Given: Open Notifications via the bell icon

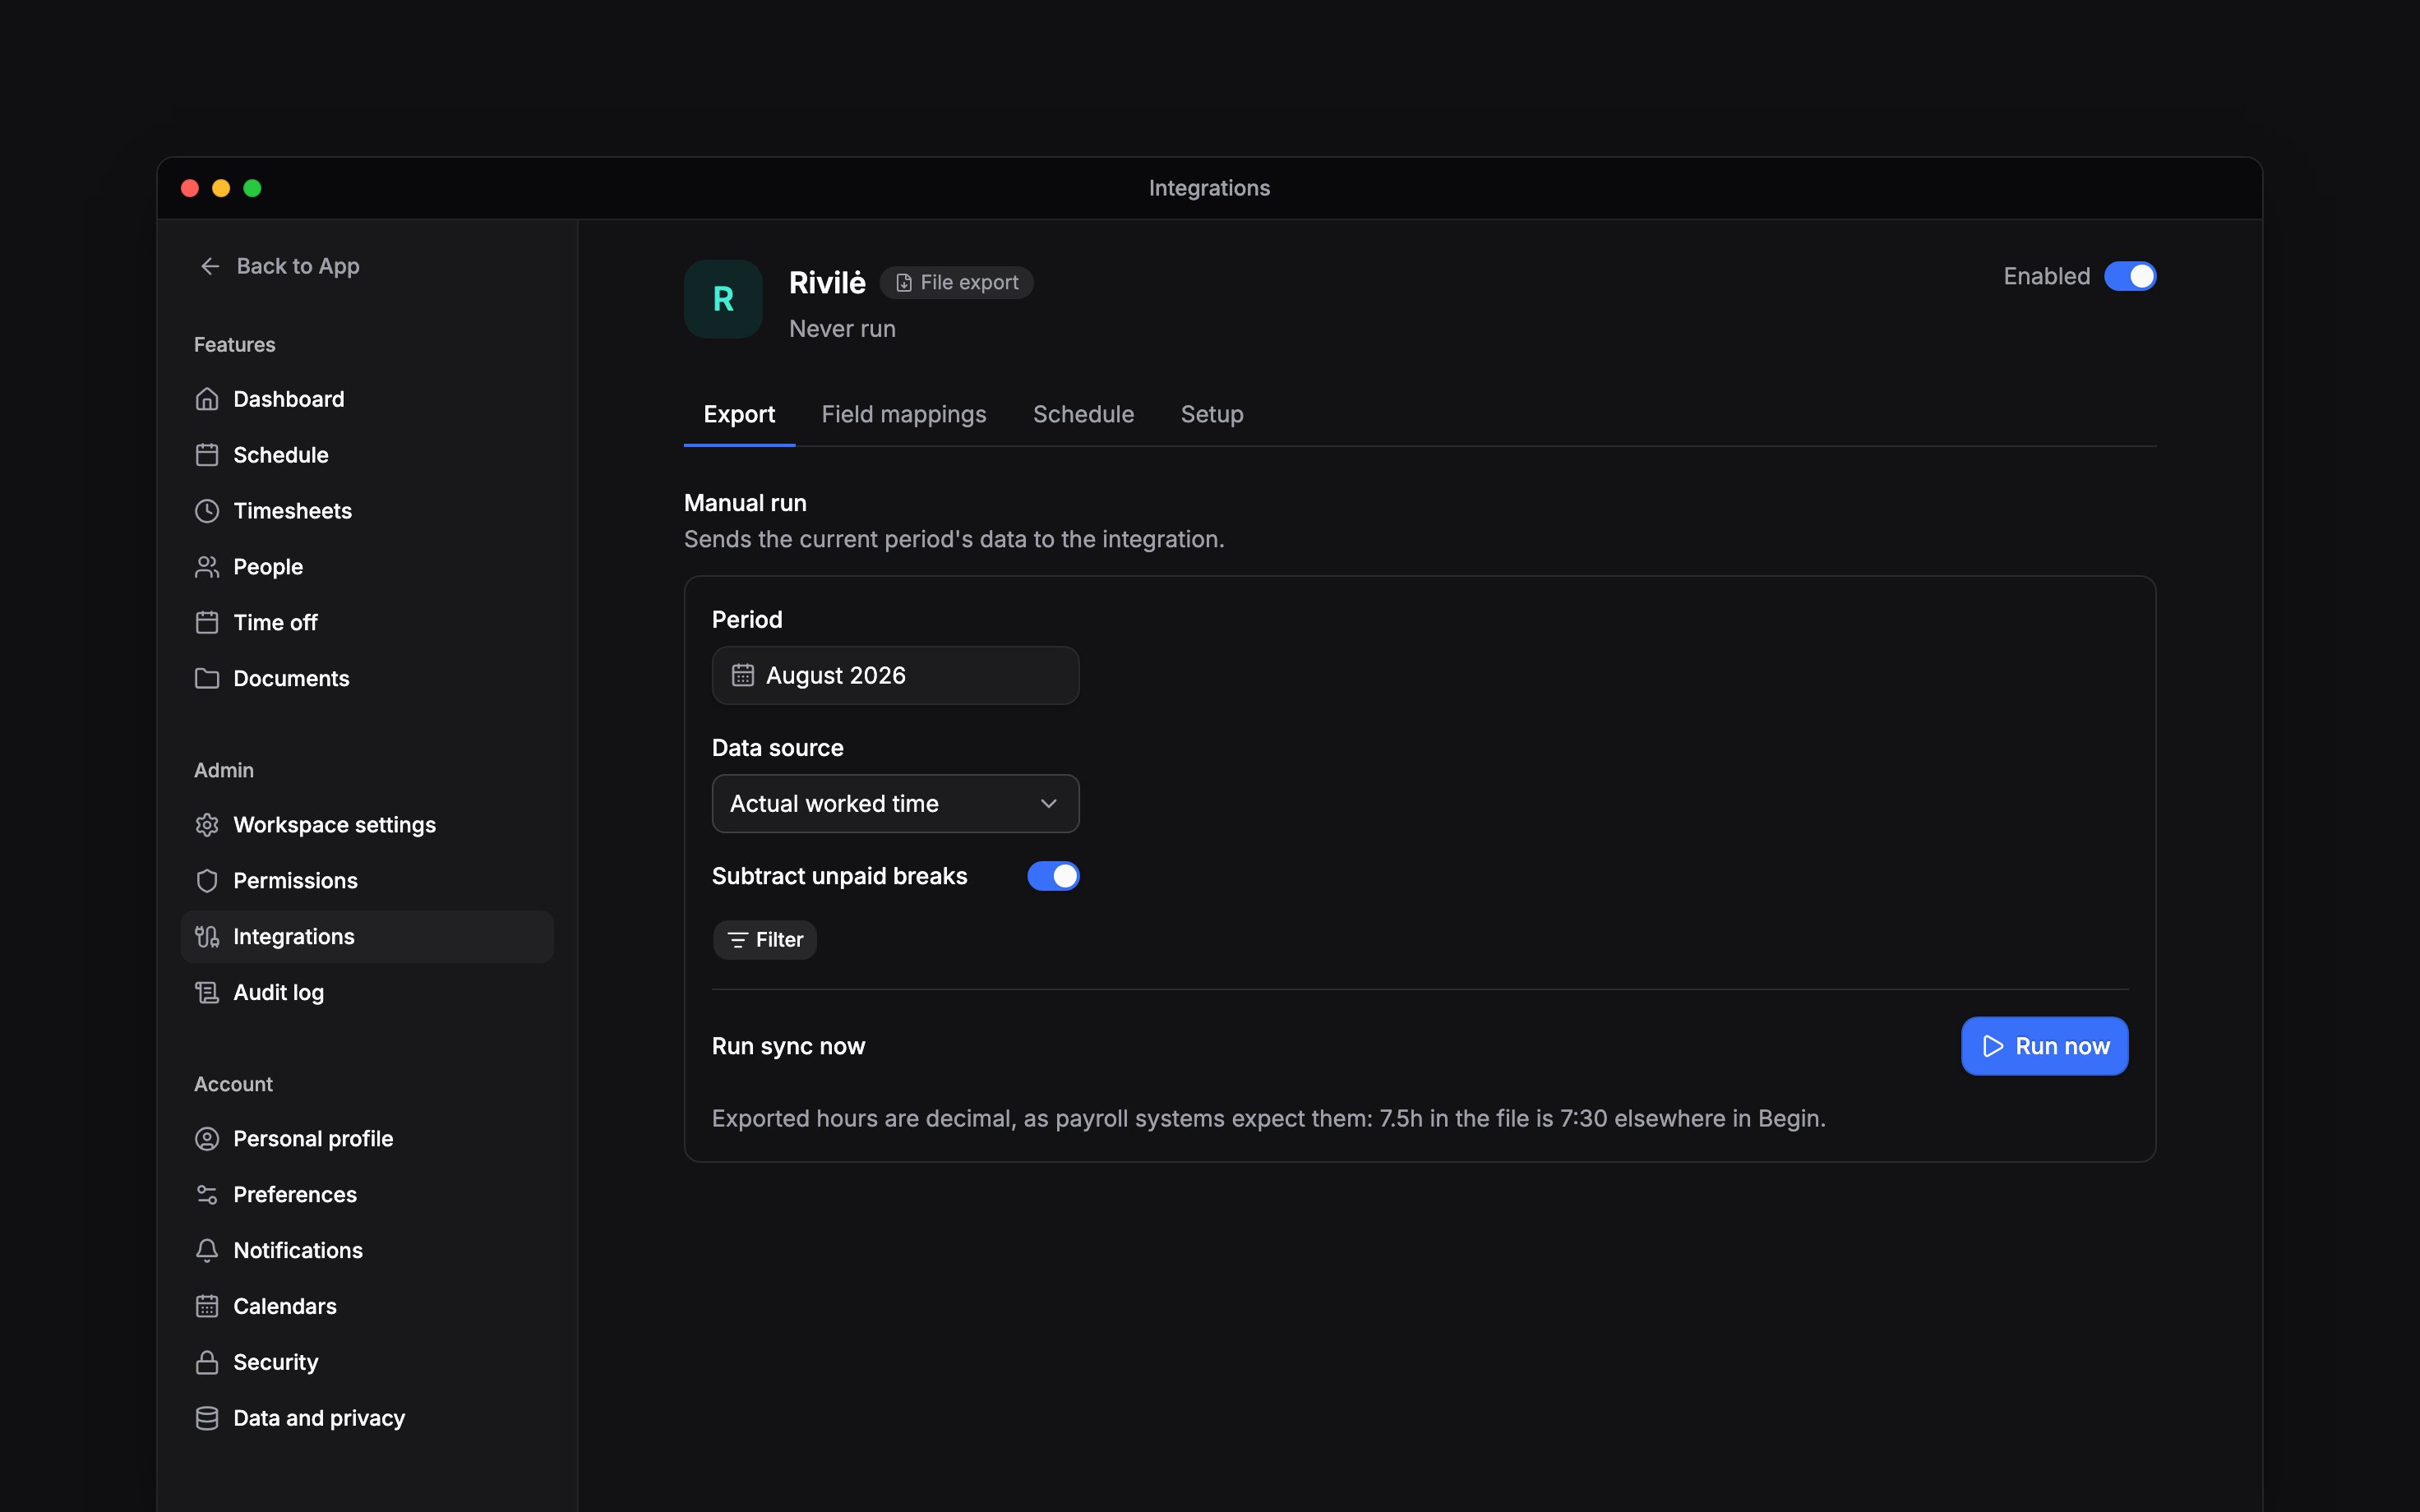Looking at the screenshot, I should (x=207, y=1250).
